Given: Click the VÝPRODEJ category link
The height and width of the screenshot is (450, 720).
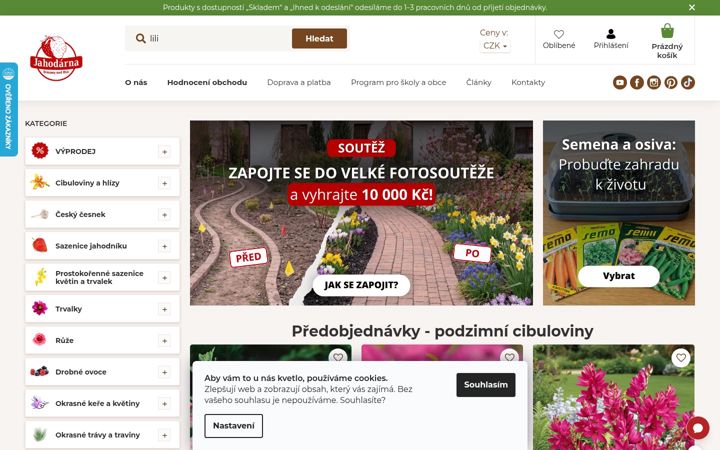Looking at the screenshot, I should pos(75,152).
